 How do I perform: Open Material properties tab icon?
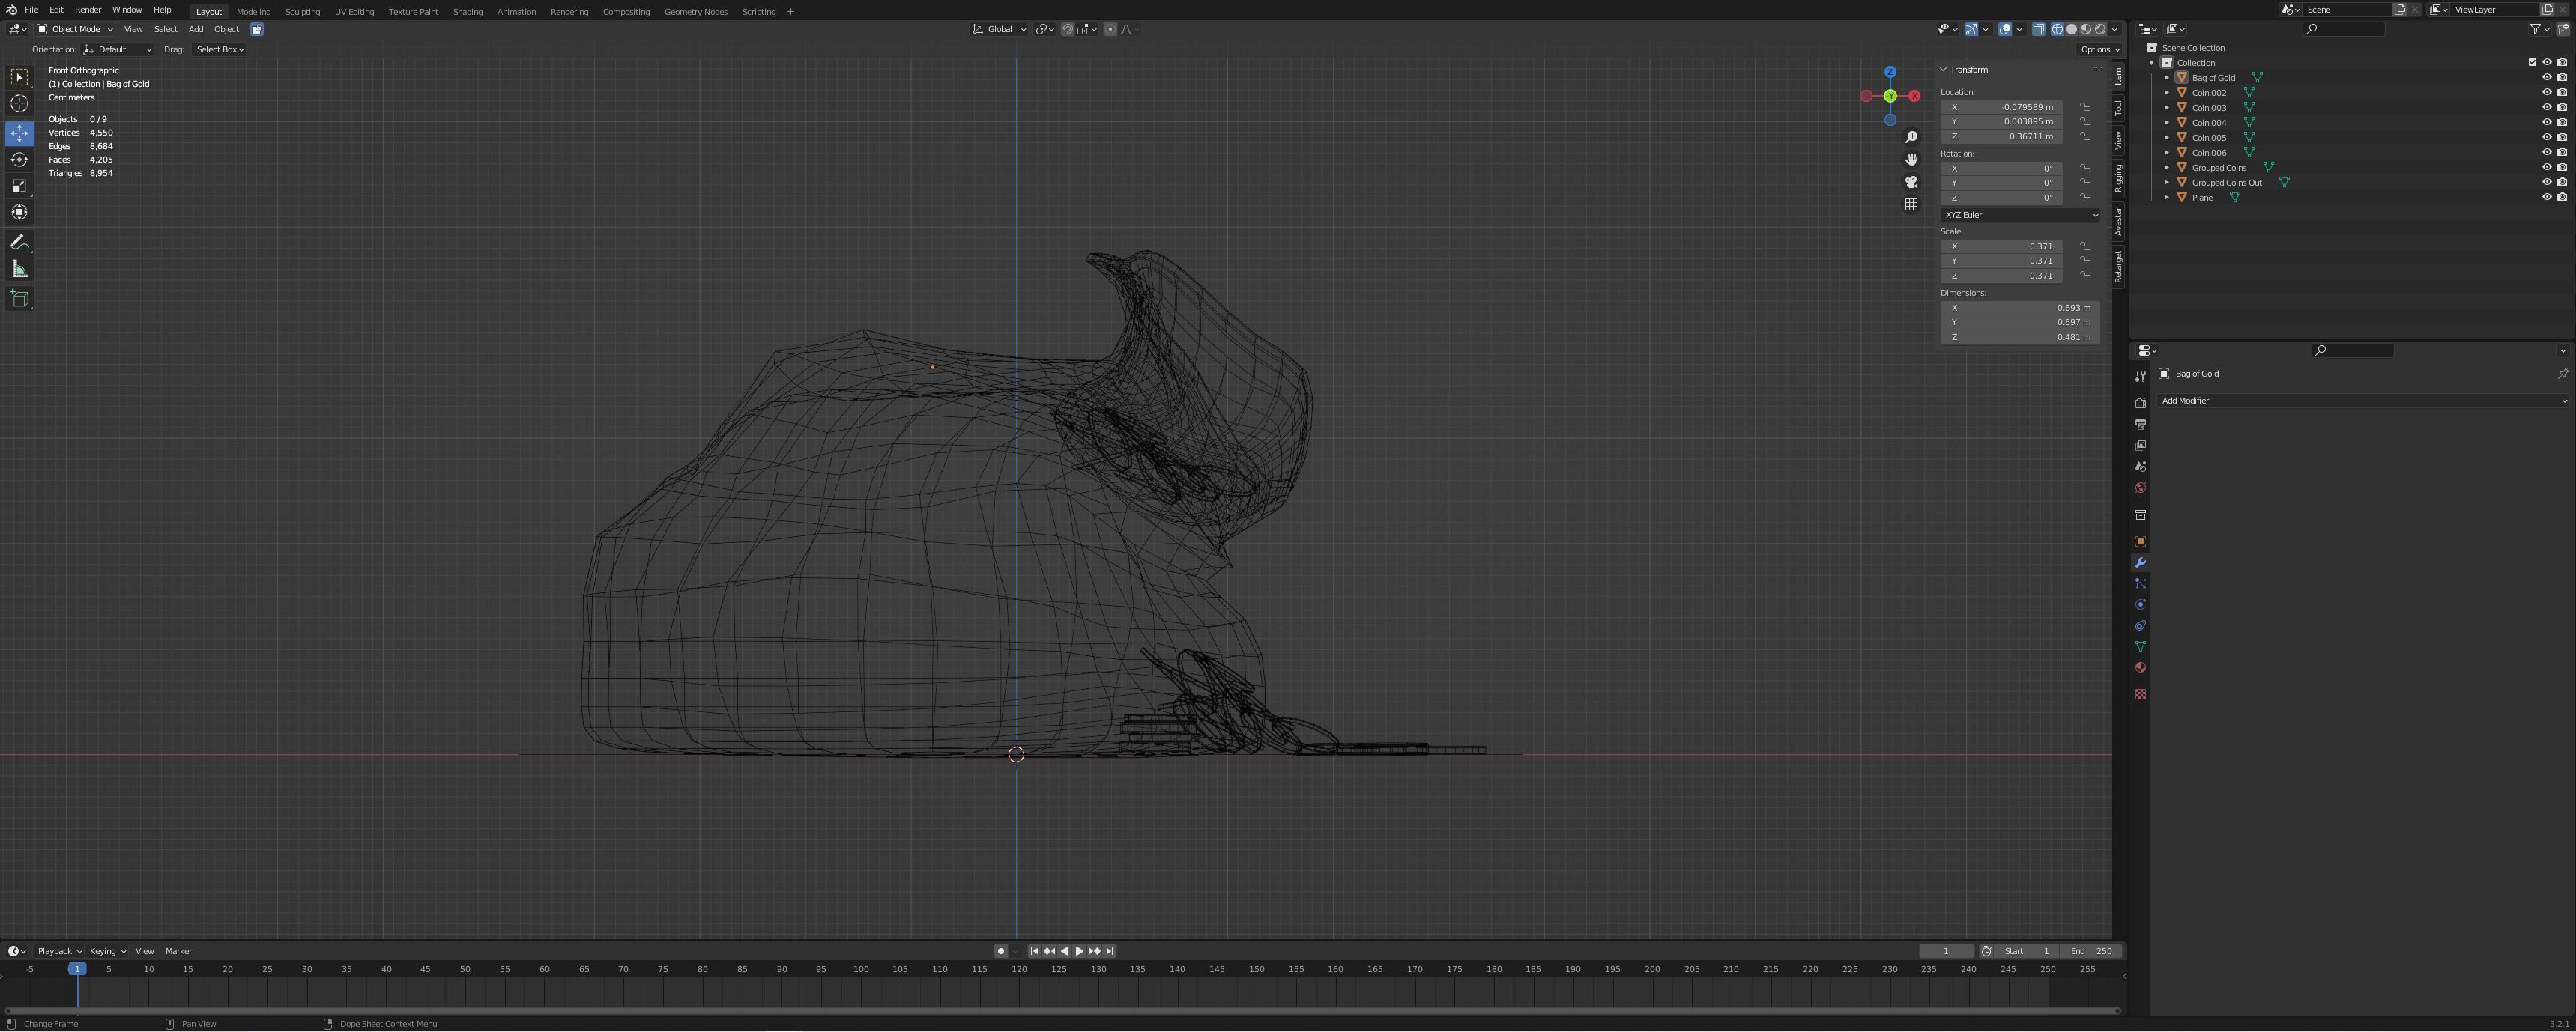2140,668
